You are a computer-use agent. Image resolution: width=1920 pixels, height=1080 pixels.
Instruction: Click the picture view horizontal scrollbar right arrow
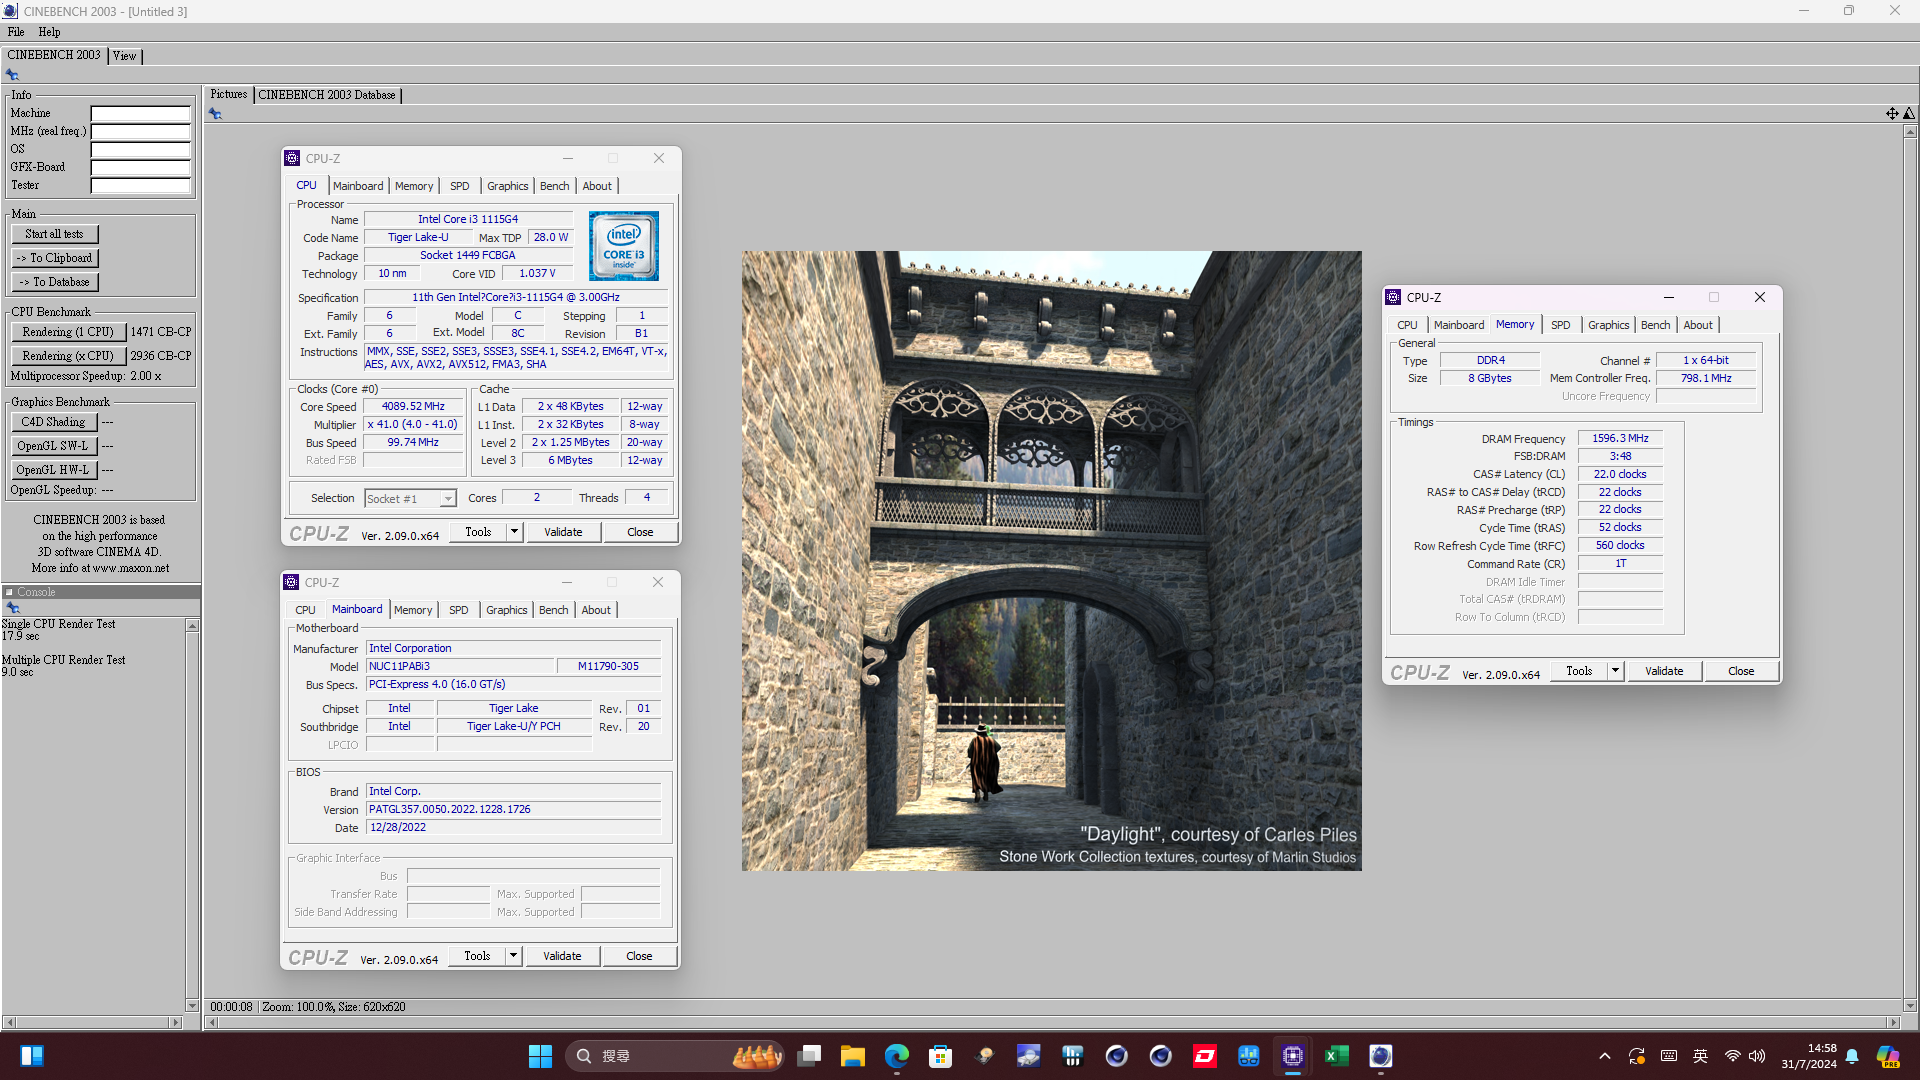tap(1892, 1023)
